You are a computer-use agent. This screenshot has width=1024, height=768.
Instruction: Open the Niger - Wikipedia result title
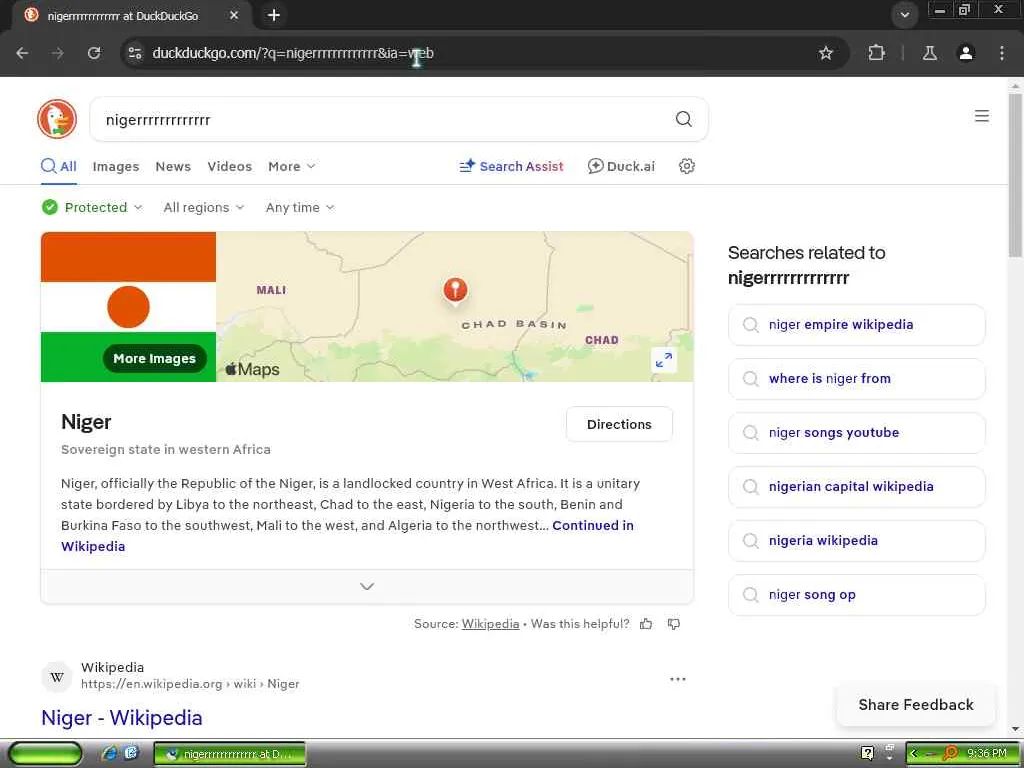tap(121, 718)
